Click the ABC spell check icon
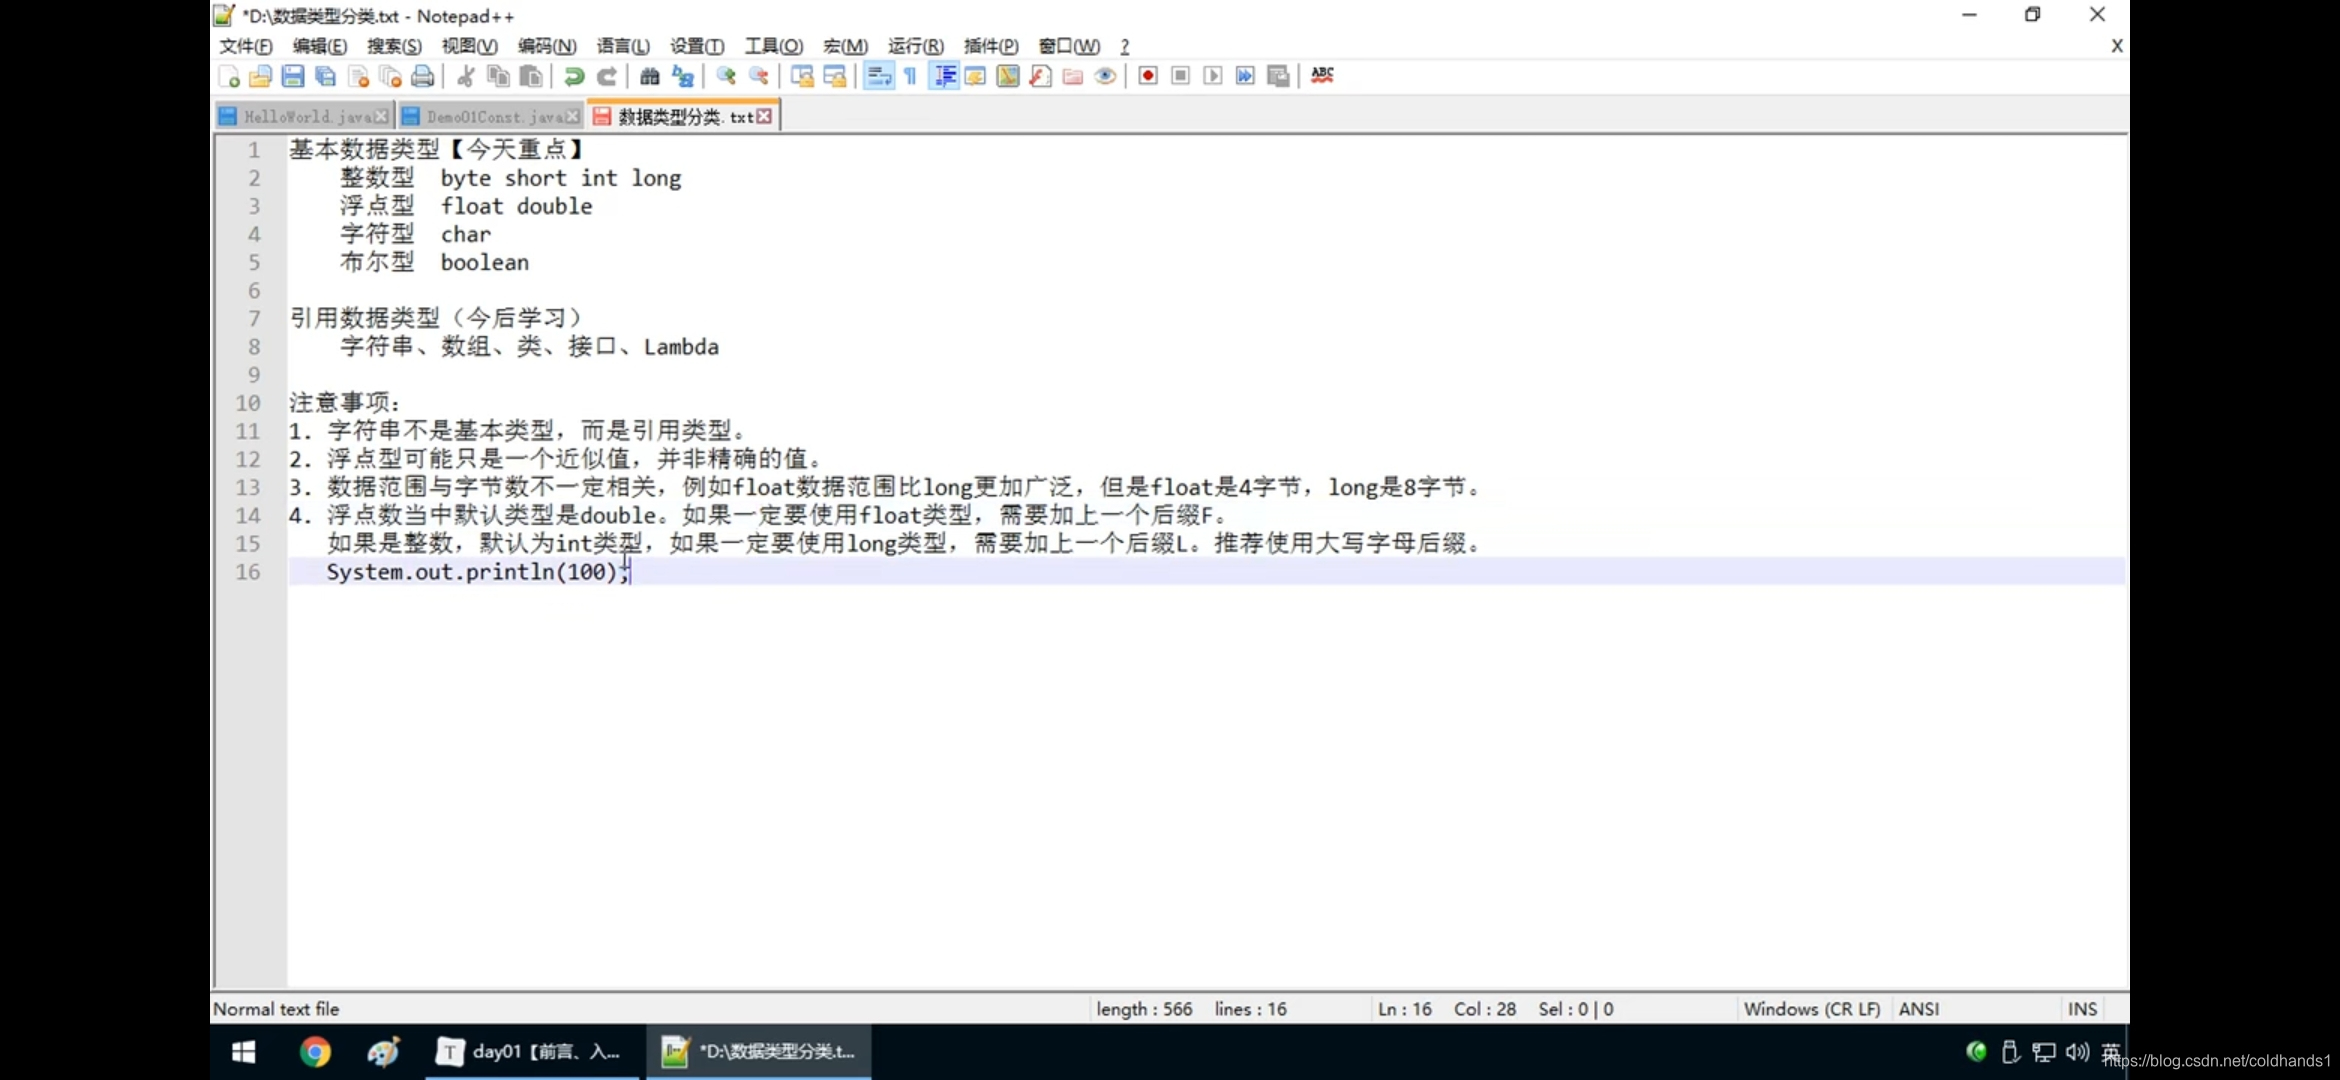Image resolution: width=2340 pixels, height=1080 pixels. [1322, 76]
